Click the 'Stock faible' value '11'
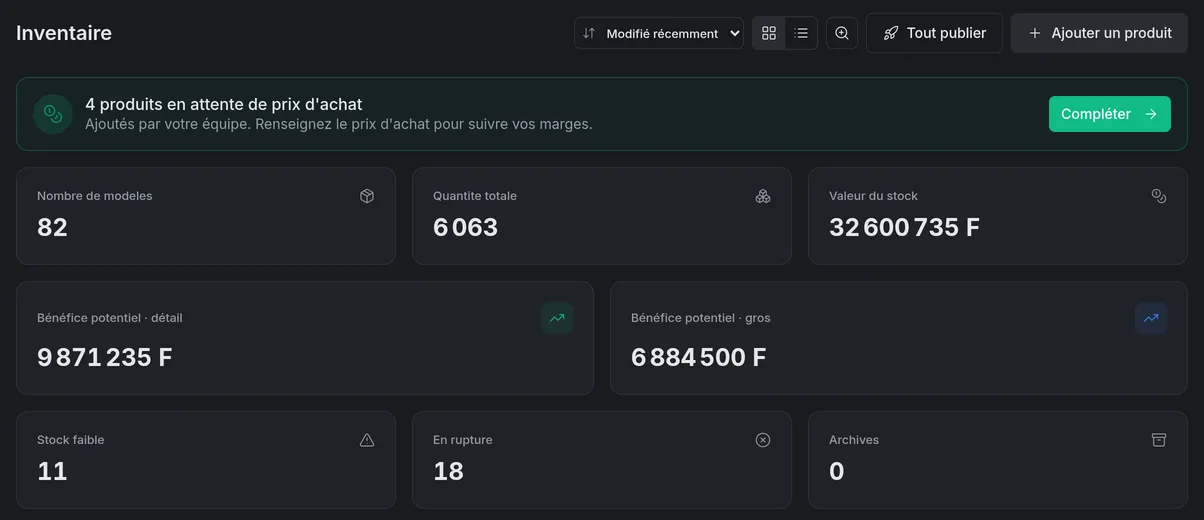 pyautogui.click(x=52, y=471)
